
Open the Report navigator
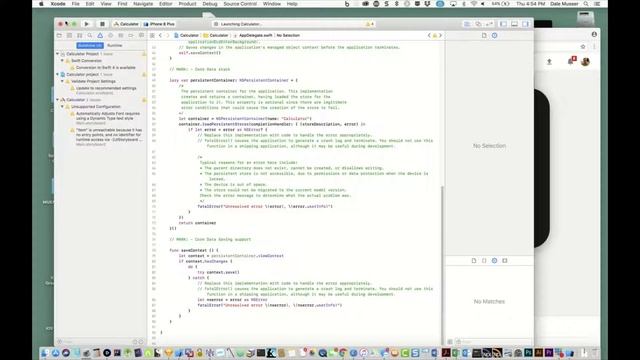[x=141, y=36]
